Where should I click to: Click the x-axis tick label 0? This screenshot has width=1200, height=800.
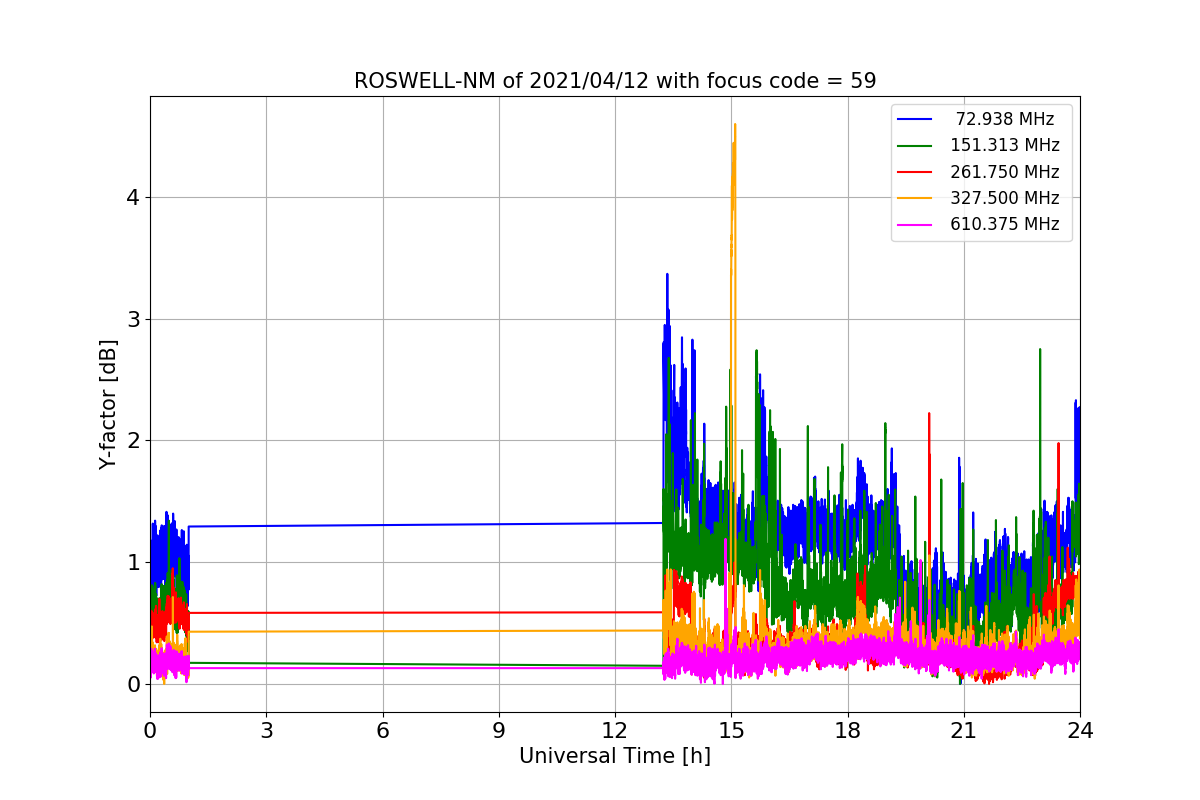[150, 731]
